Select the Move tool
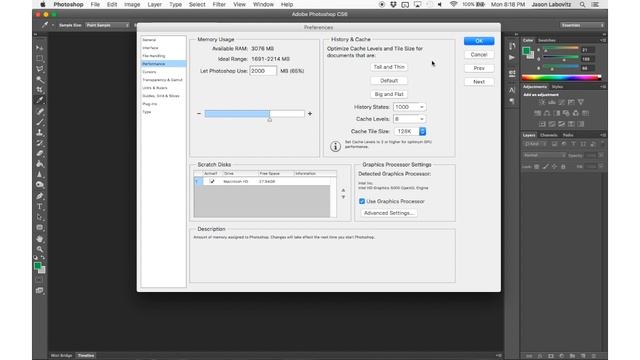This screenshot has height=360, width=640. click(x=40, y=48)
